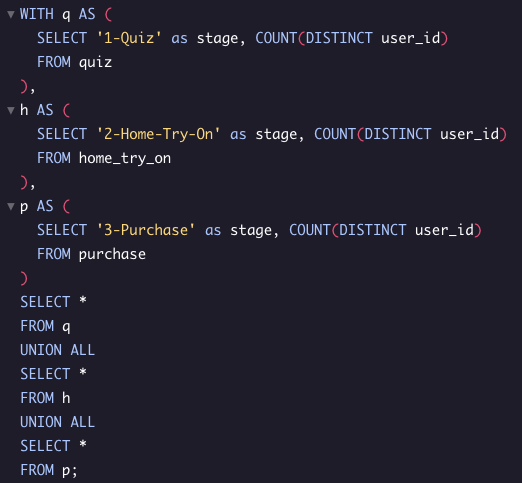Click DISTINCT in the Home-Try-On line
The image size is (522, 483).
point(398,134)
